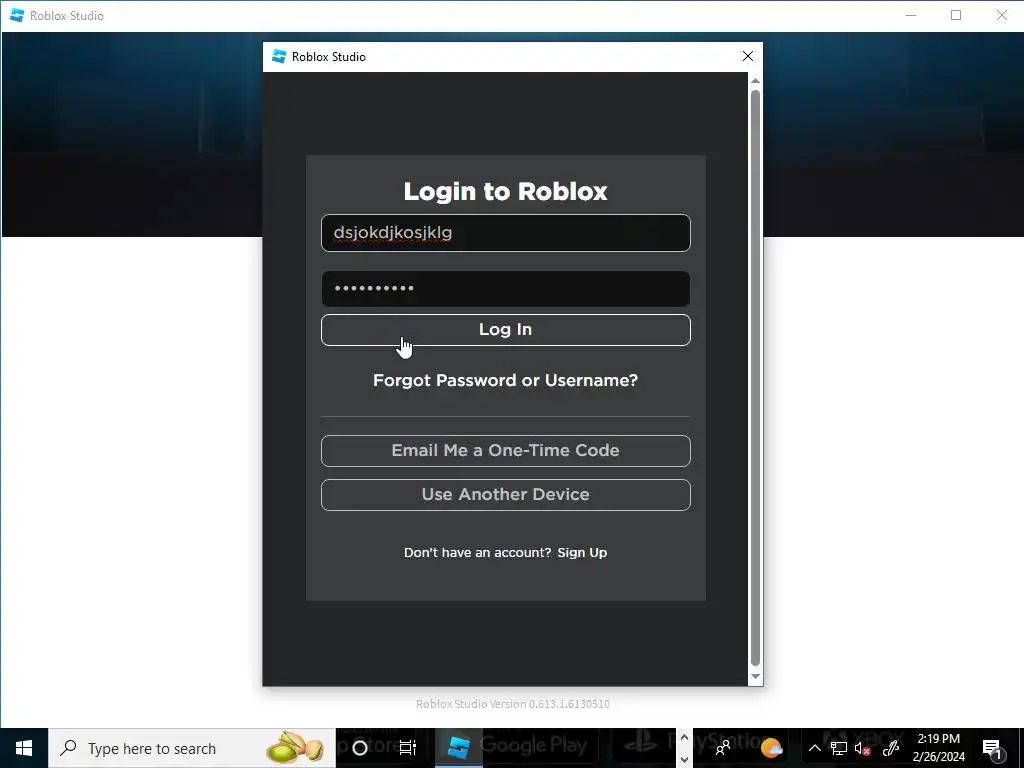Click the Roblox Studio icon in dialog title
This screenshot has width=1024, height=768.
point(279,56)
